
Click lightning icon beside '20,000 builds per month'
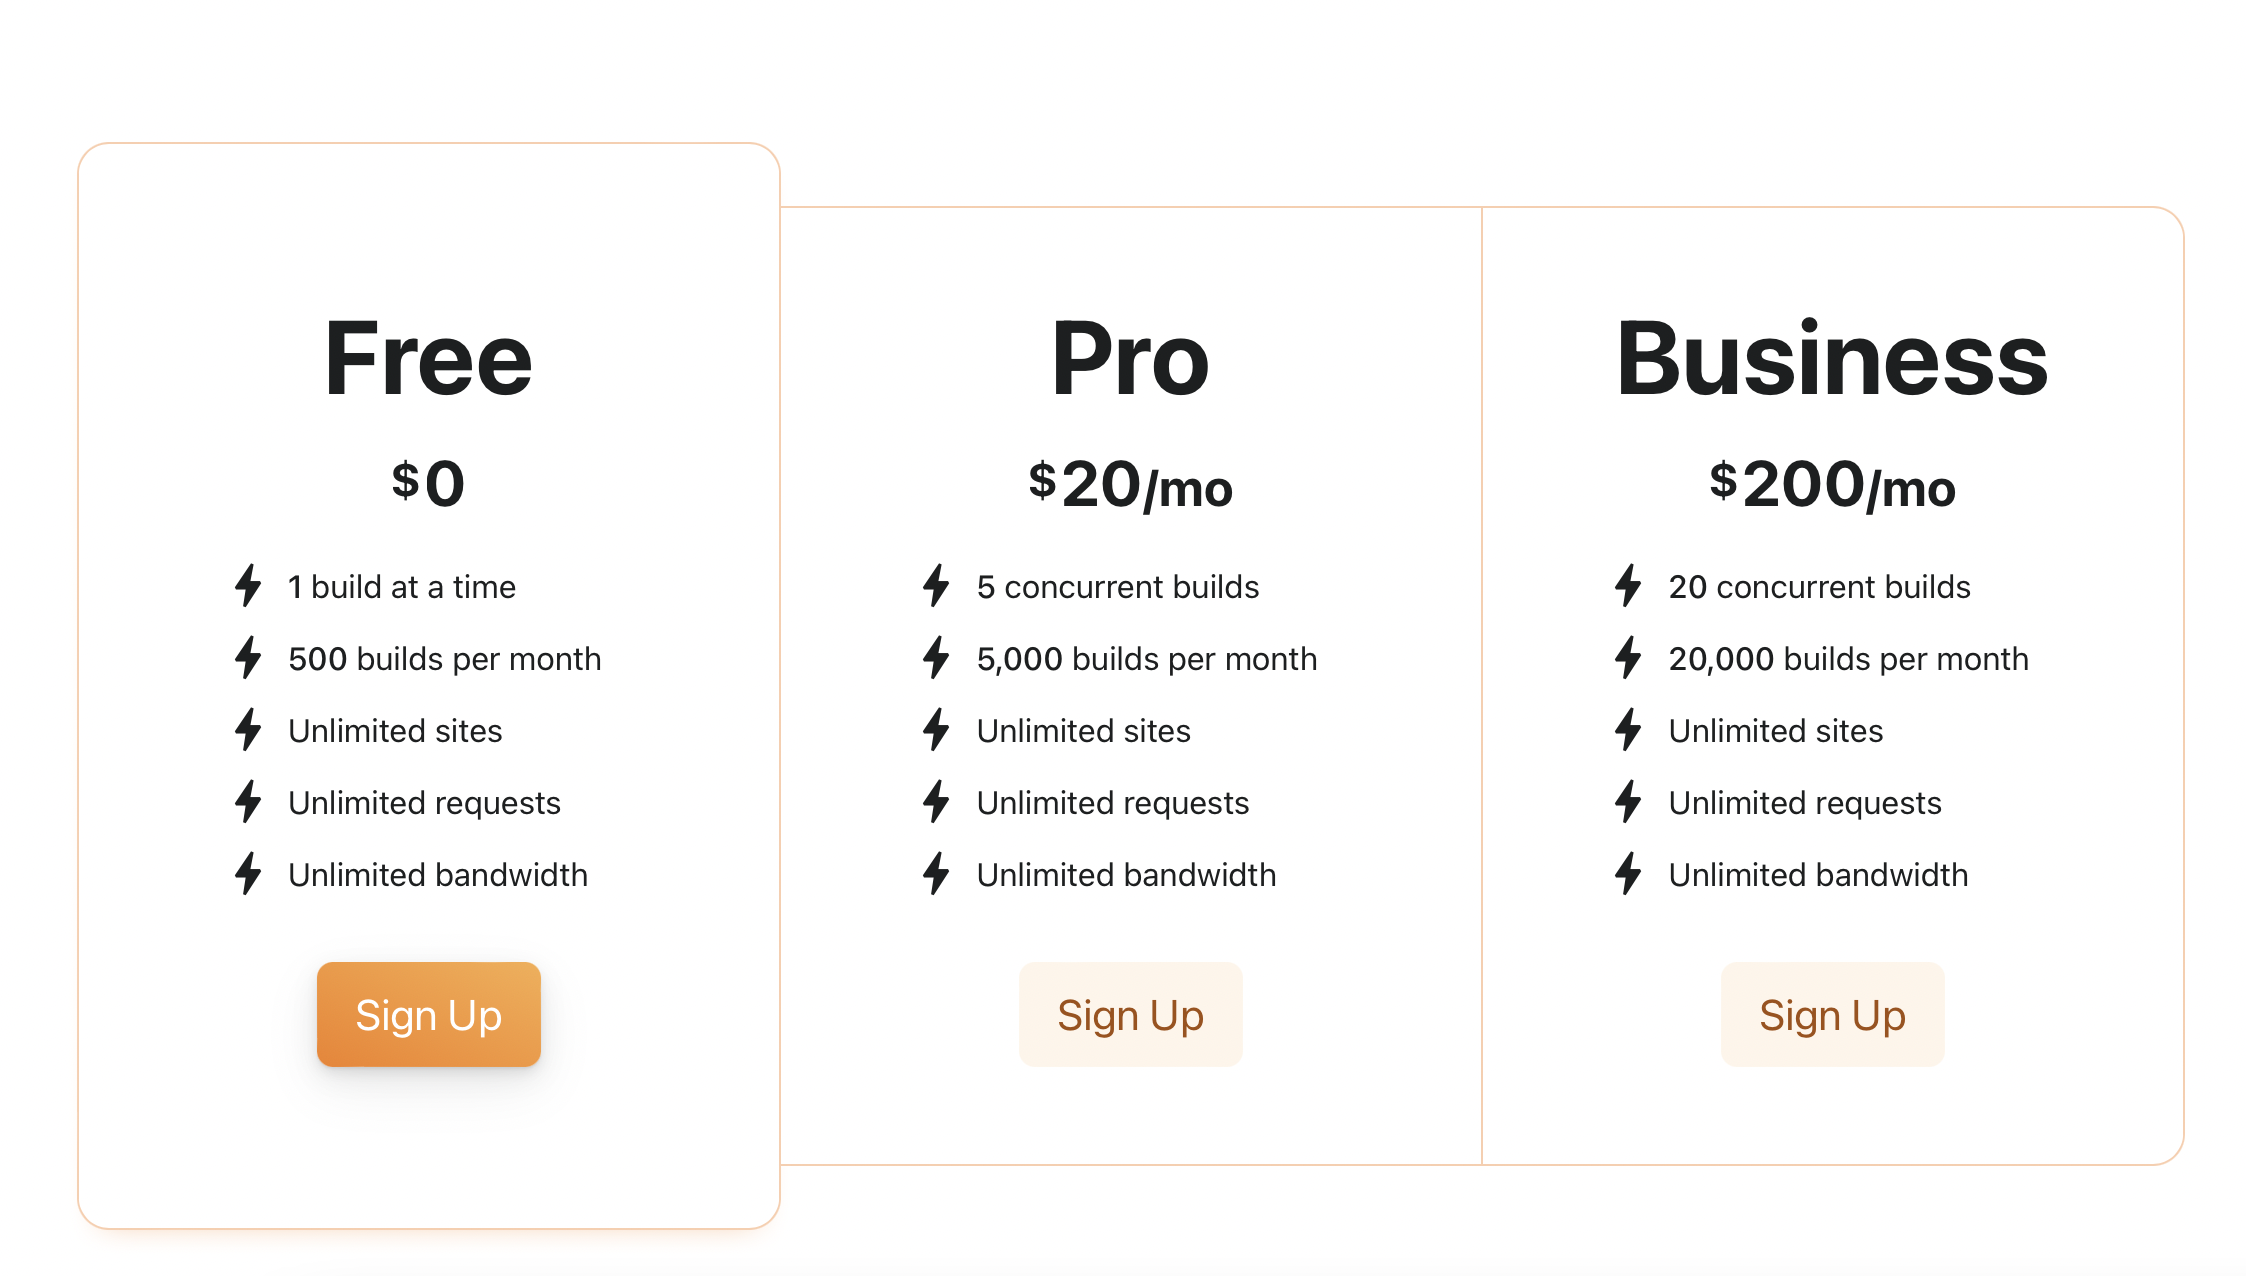(x=1628, y=658)
